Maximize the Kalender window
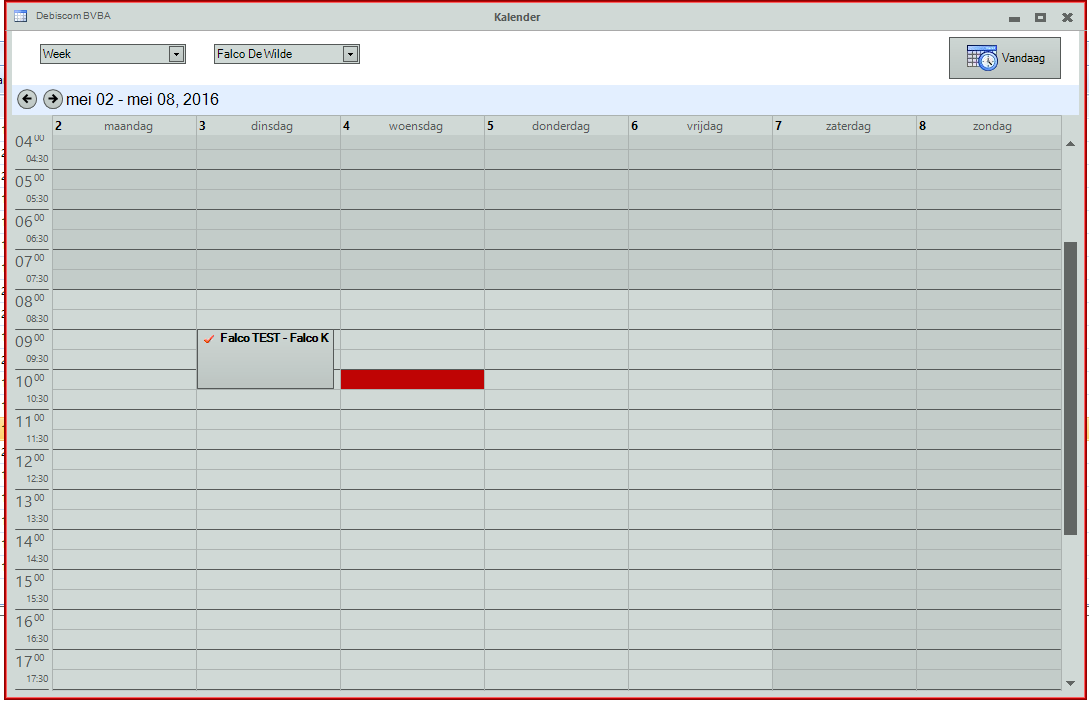Viewport: 1089px width, 701px height. [x=1040, y=17]
